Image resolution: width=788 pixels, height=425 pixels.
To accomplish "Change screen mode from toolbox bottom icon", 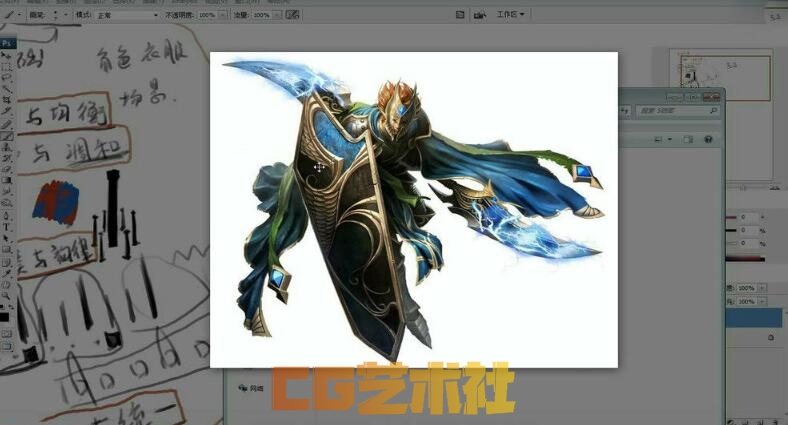I will 7,346.
